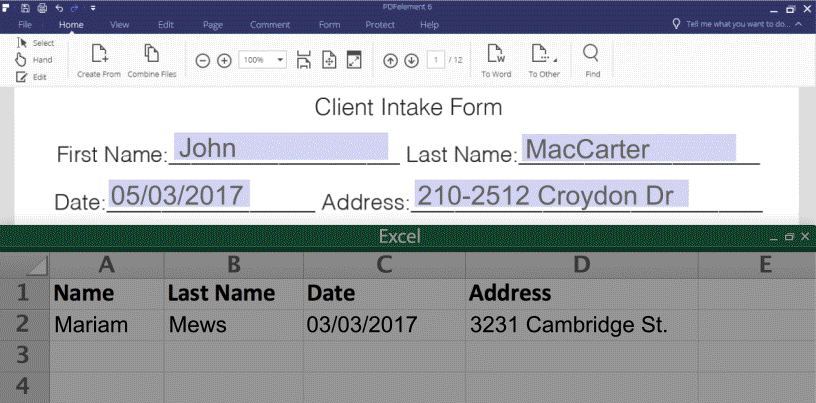Open the File menu

(x=25, y=24)
